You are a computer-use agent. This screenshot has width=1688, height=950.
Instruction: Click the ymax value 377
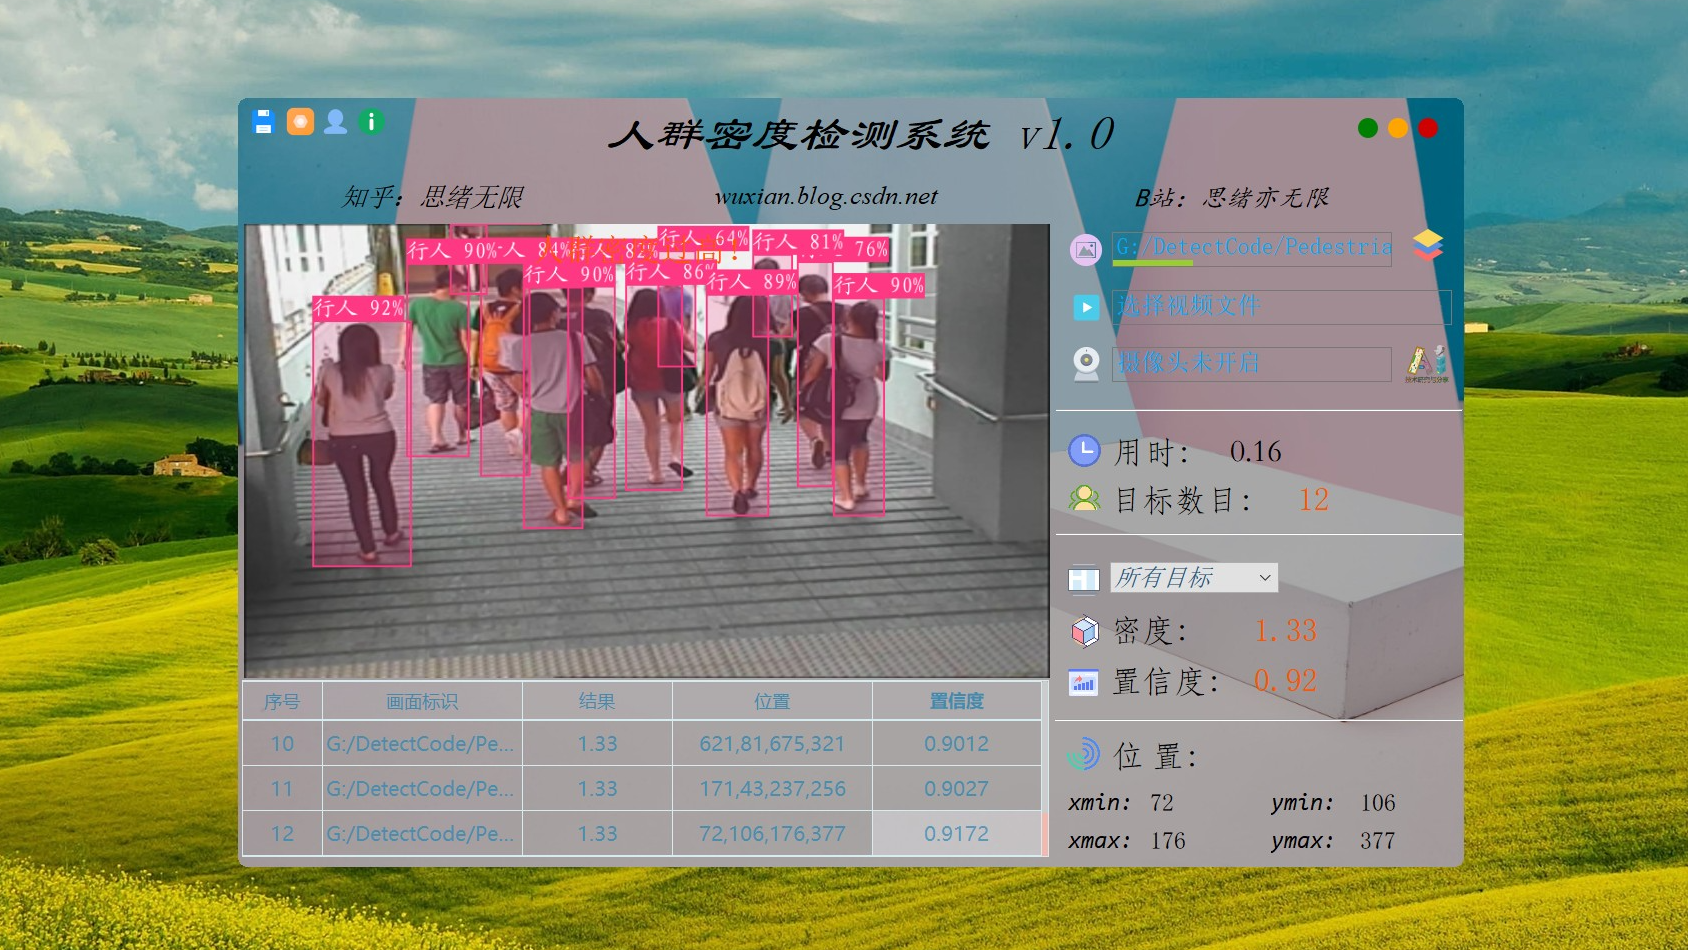tap(1377, 841)
